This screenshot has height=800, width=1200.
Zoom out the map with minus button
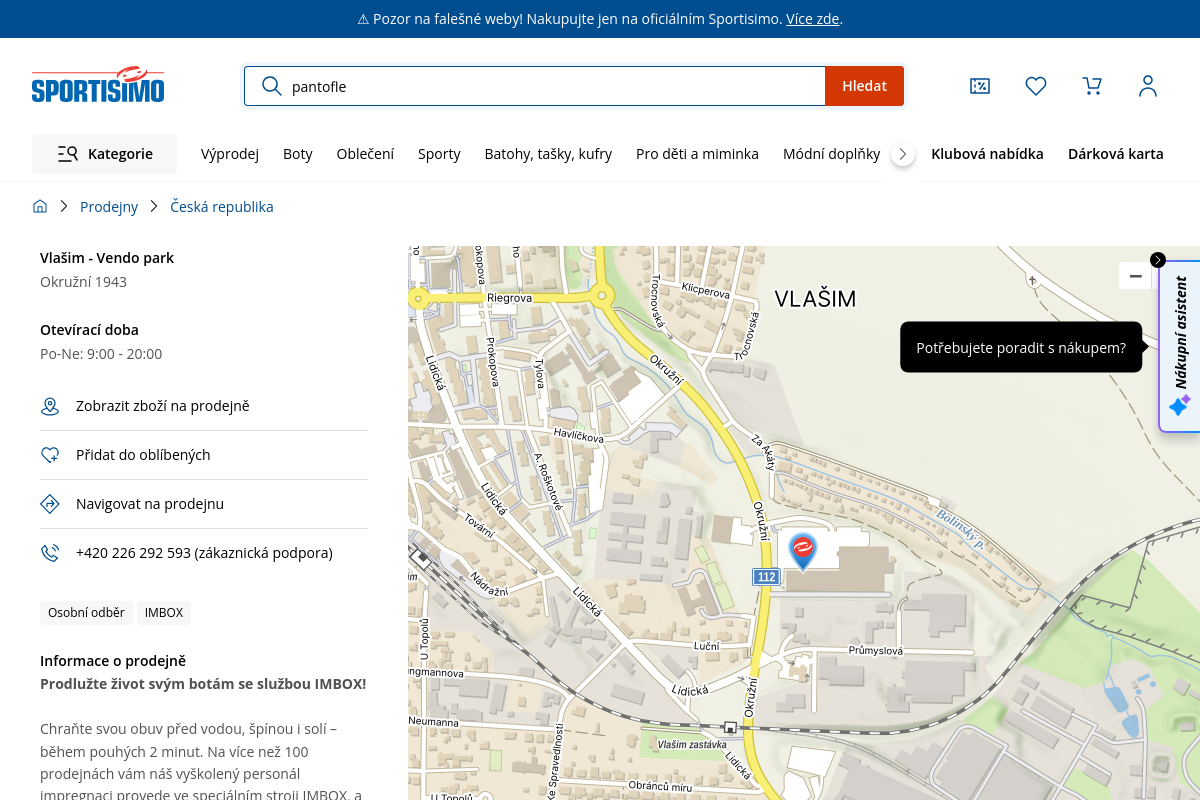(x=1135, y=276)
